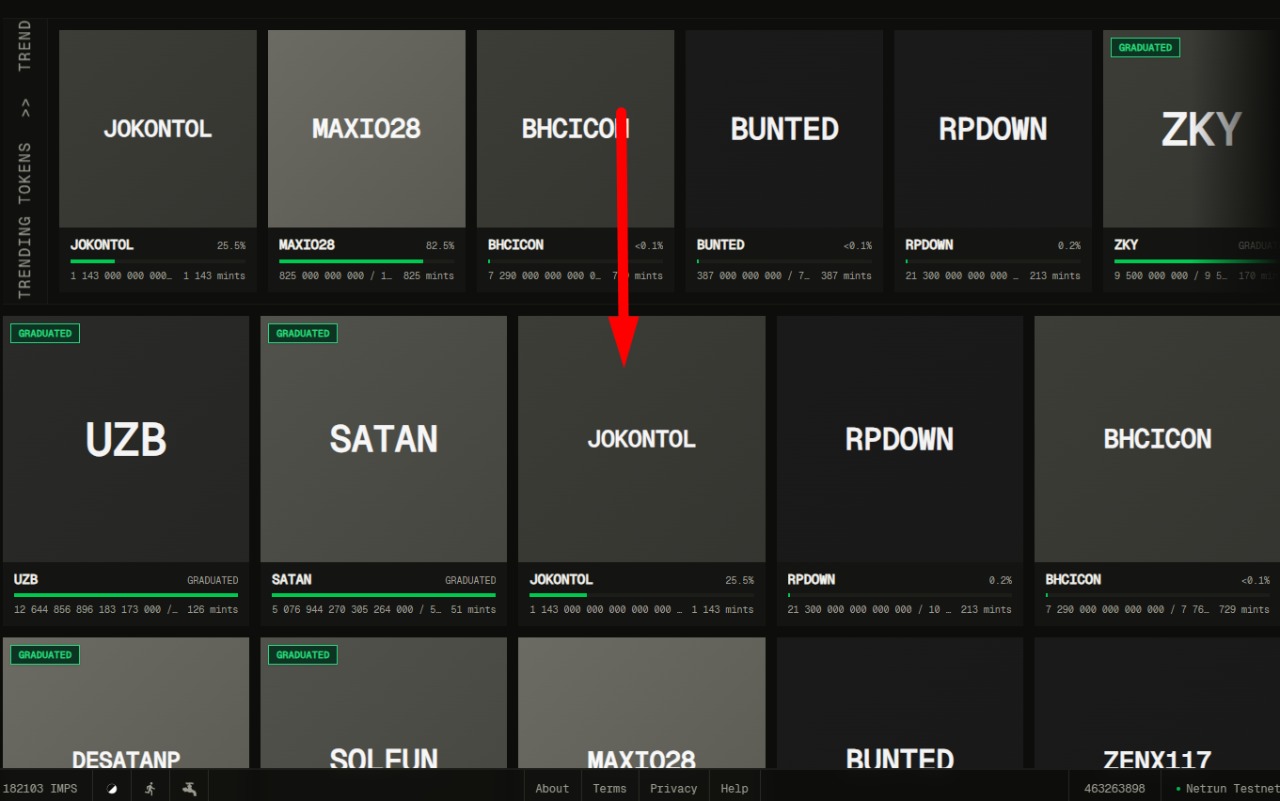Click 25.5% on the main grid JOKONTOL card
Viewport: 1280px width, 801px height.
pyautogui.click(x=740, y=580)
